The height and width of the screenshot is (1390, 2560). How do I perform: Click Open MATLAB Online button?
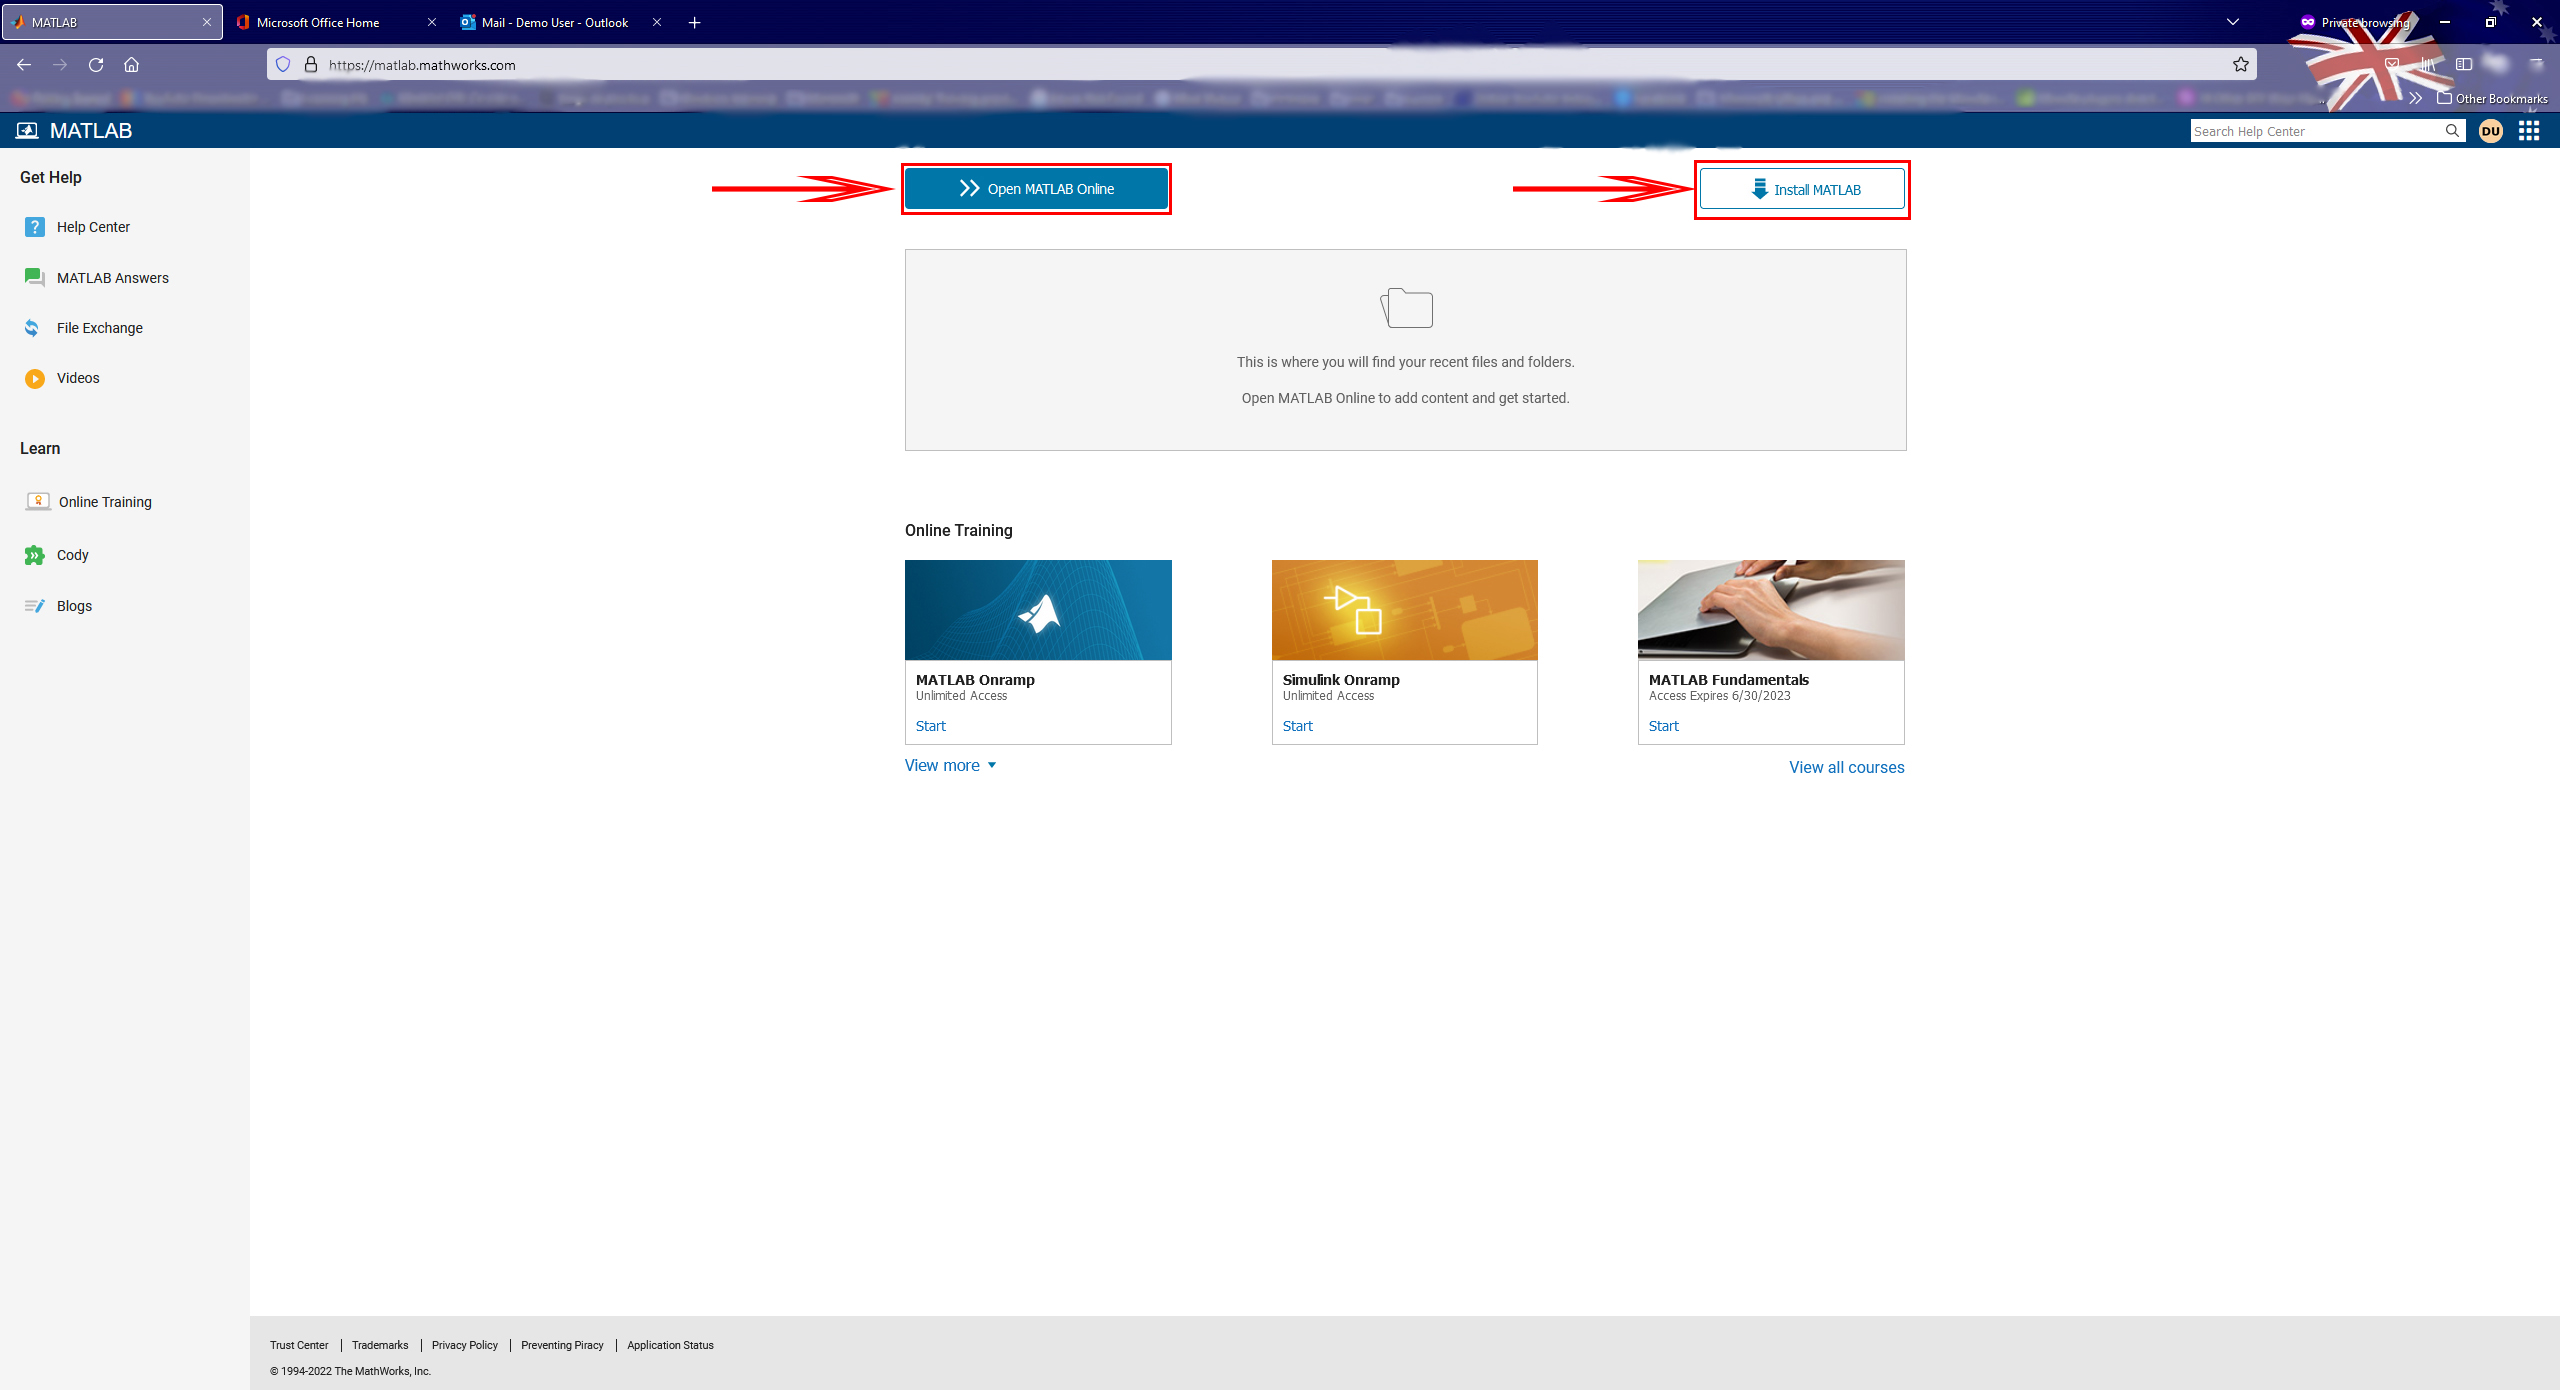[x=1036, y=189]
